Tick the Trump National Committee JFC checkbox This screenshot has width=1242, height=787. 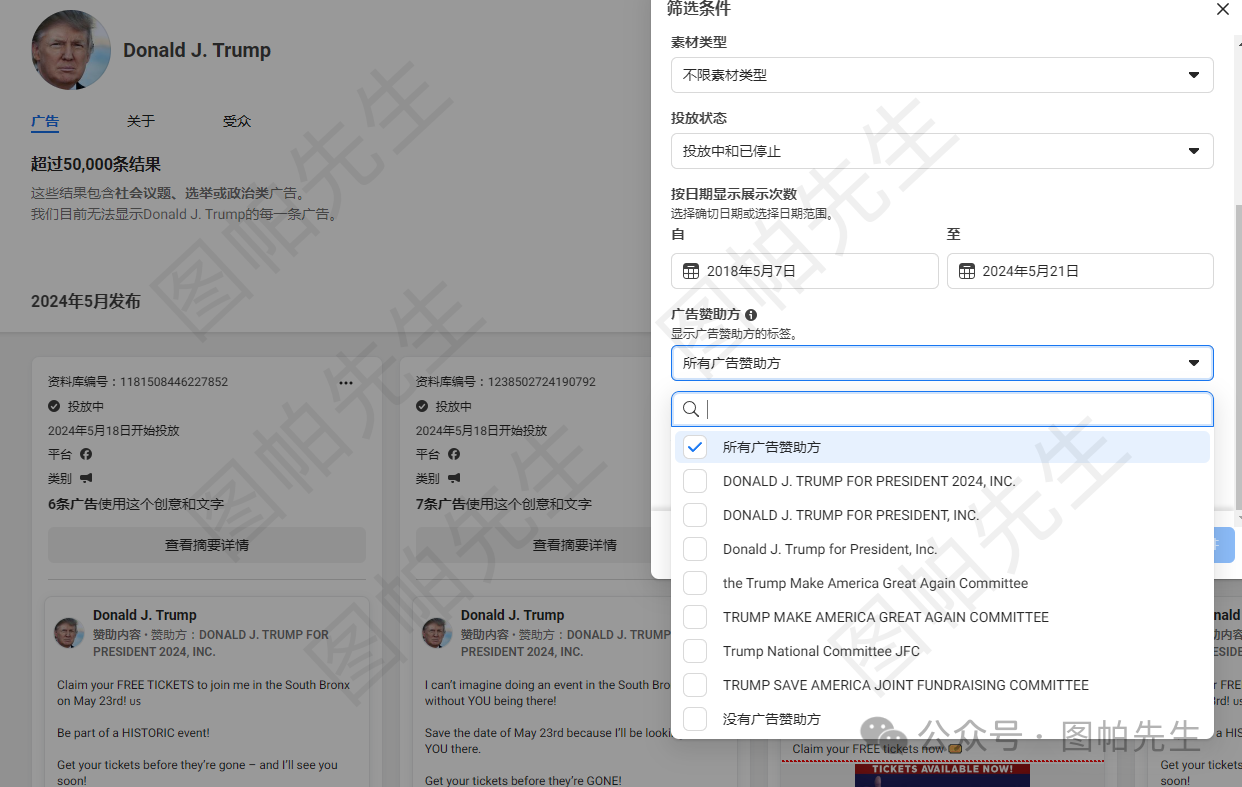[x=695, y=651]
